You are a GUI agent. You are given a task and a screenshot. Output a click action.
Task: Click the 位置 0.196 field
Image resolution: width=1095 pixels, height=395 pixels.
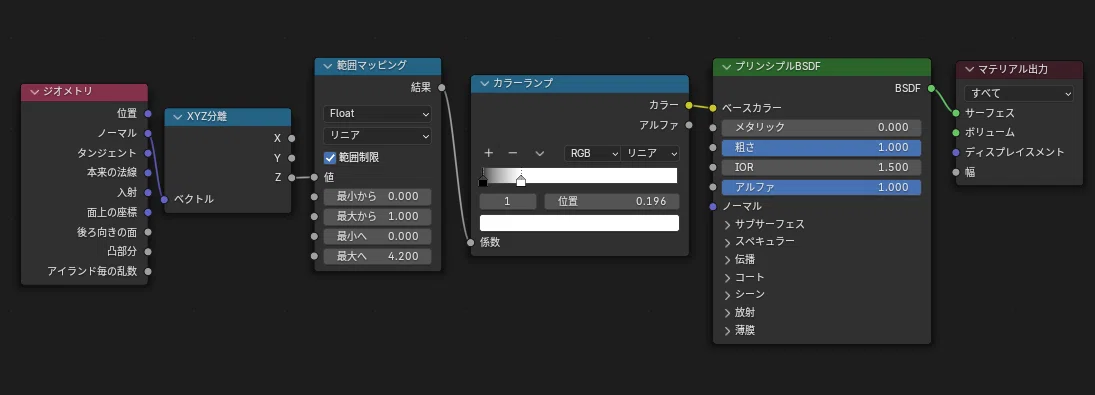tap(612, 201)
